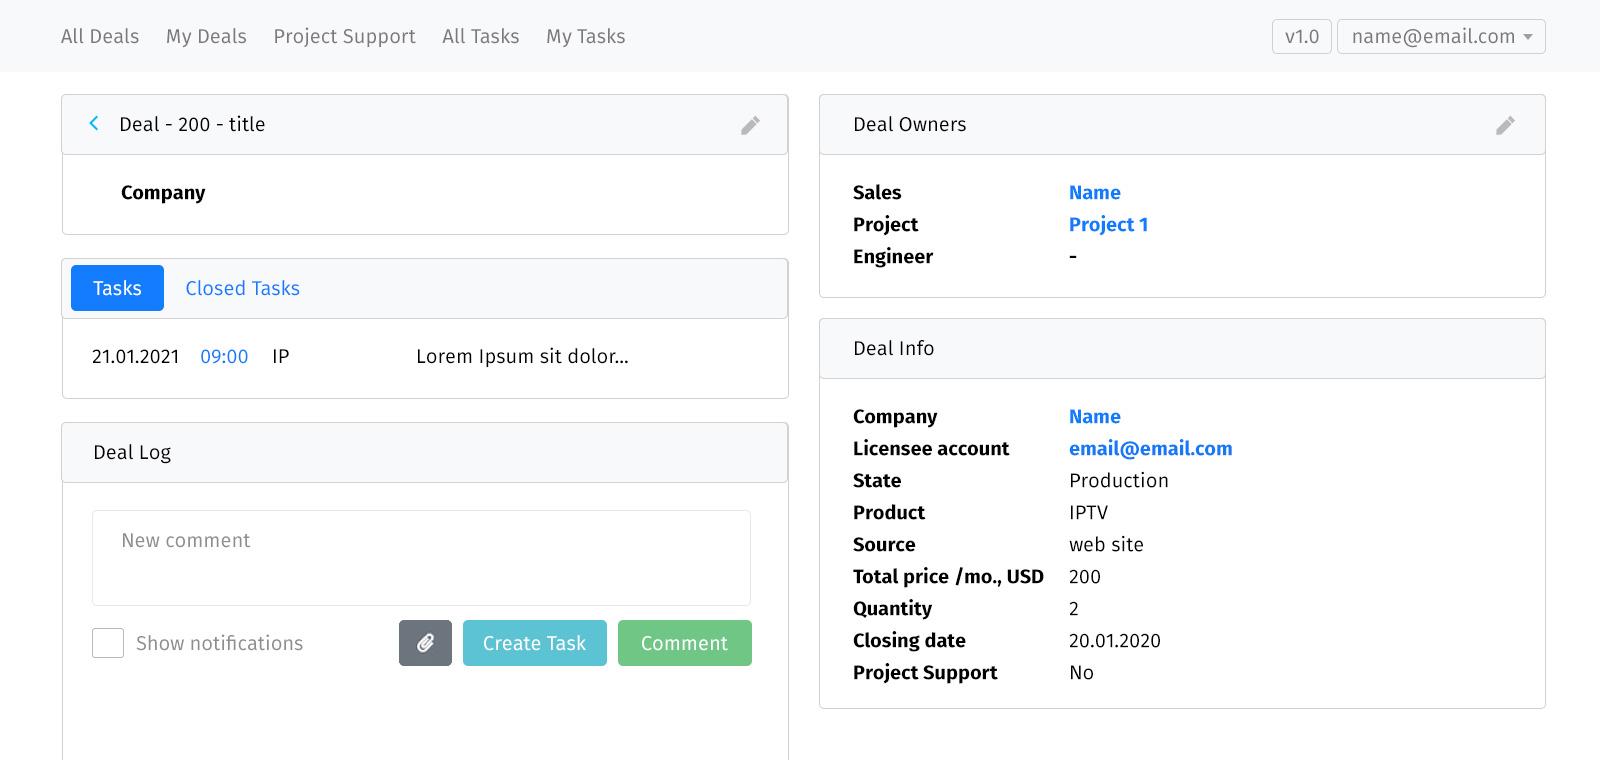
Task: Enable Show notifications checkbox
Action: (108, 643)
